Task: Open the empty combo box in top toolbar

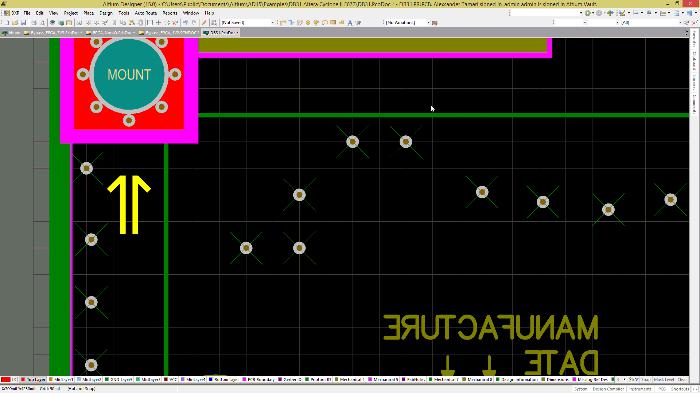Action: pos(547,13)
